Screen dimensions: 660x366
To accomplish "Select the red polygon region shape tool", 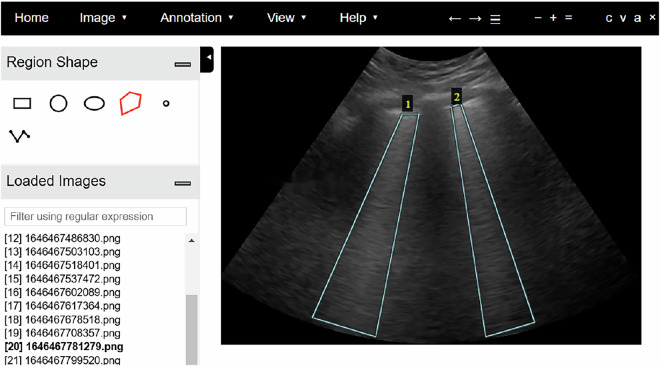I will tap(130, 103).
